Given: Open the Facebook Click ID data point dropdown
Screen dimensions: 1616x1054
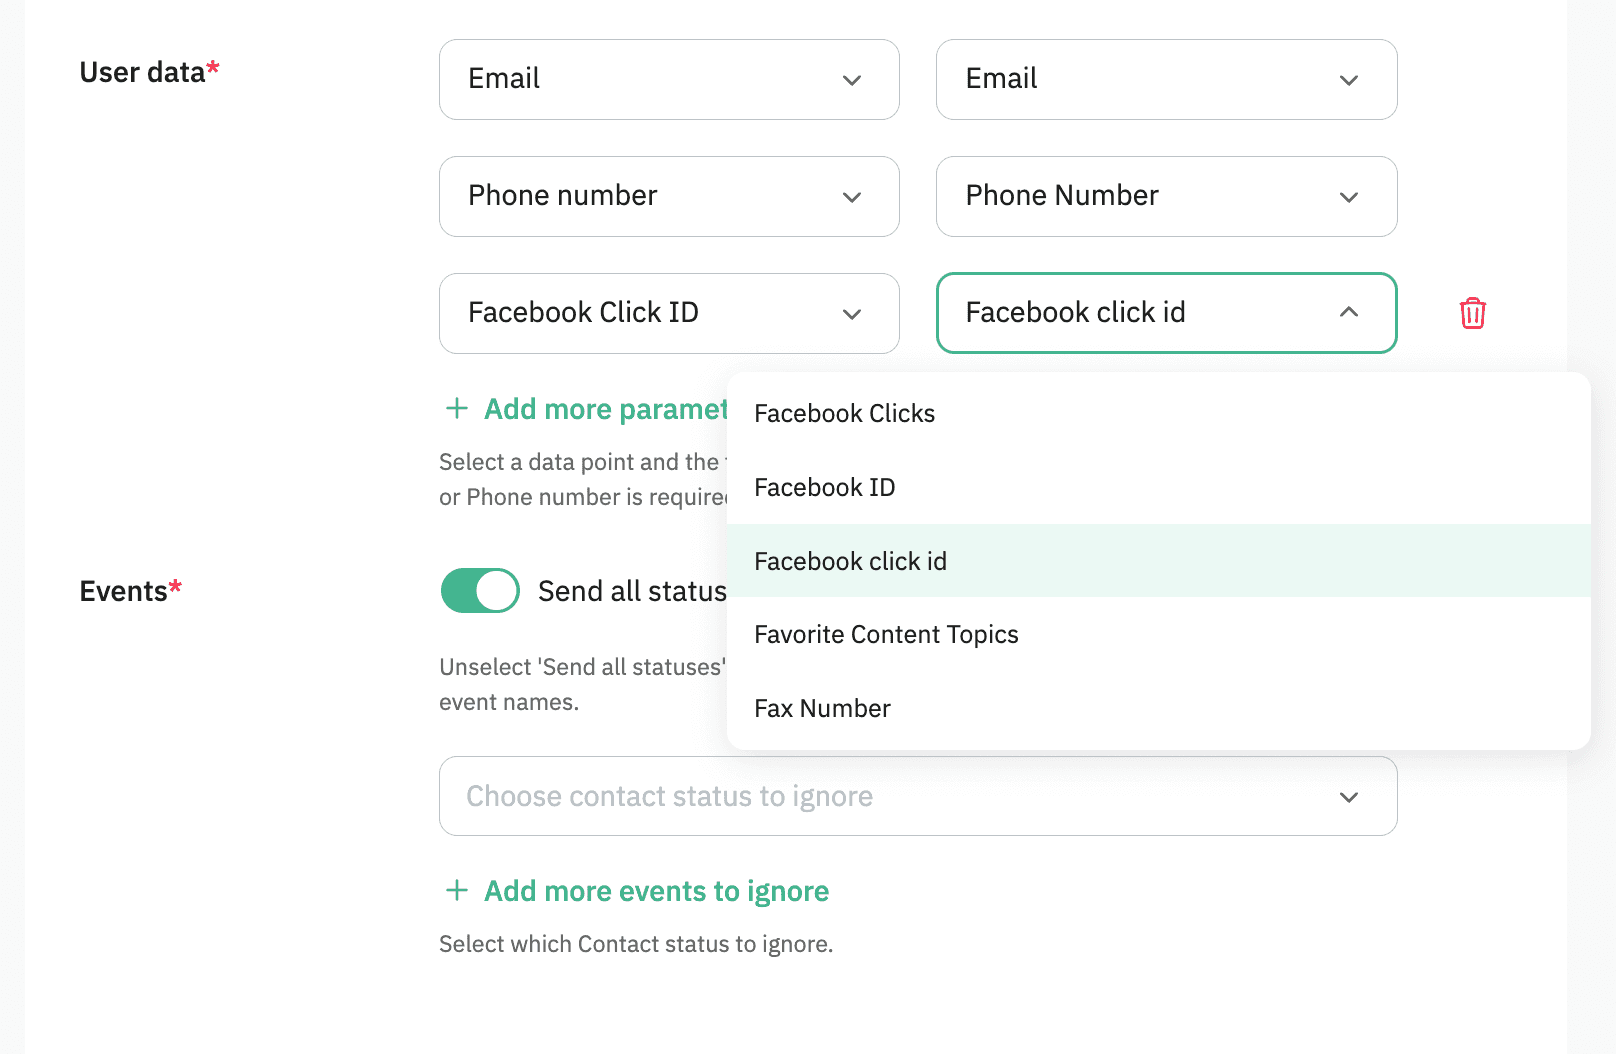Looking at the screenshot, I should [x=650, y=314].
